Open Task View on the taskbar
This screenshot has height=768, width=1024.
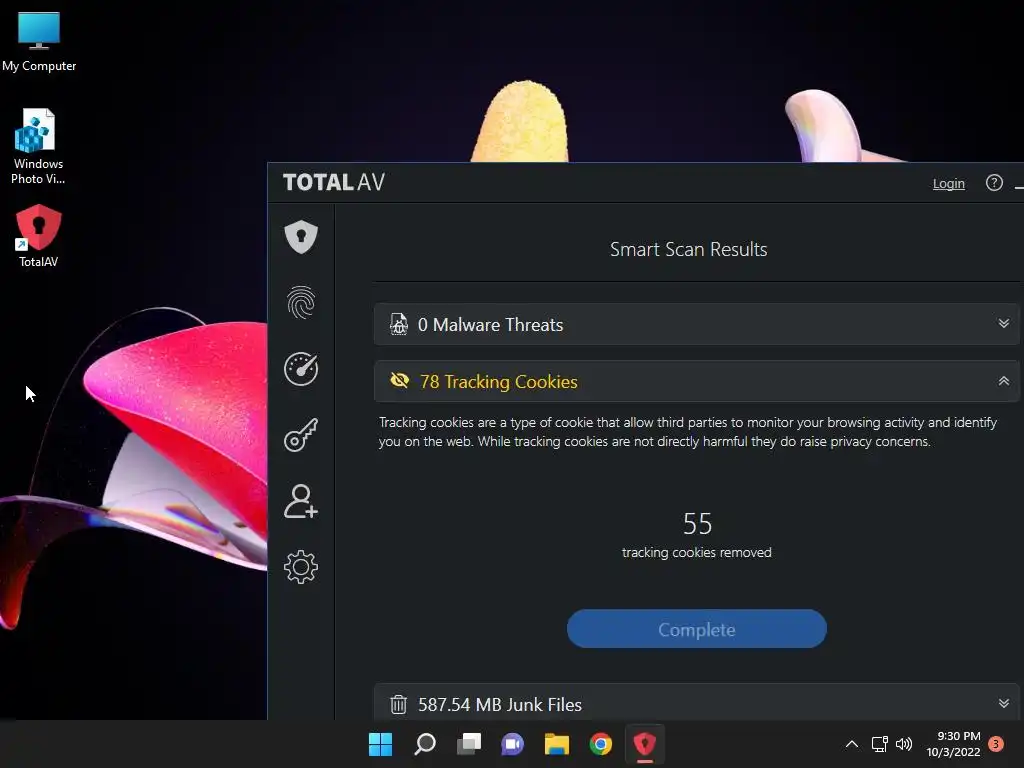(468, 744)
